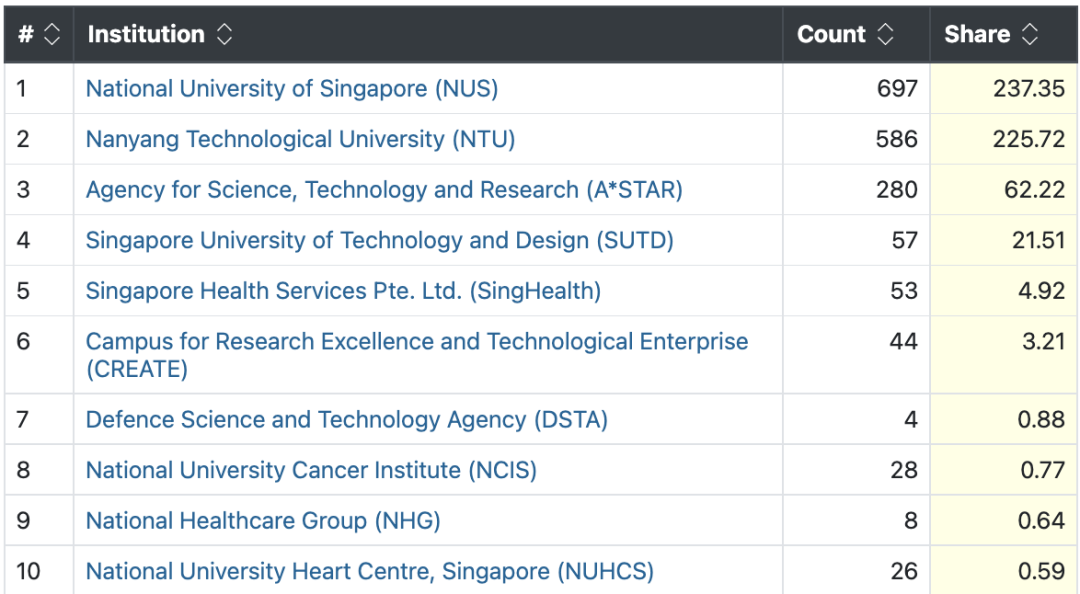Click the sort icon next to Institution
The image size is (1080, 594).
pos(225,35)
